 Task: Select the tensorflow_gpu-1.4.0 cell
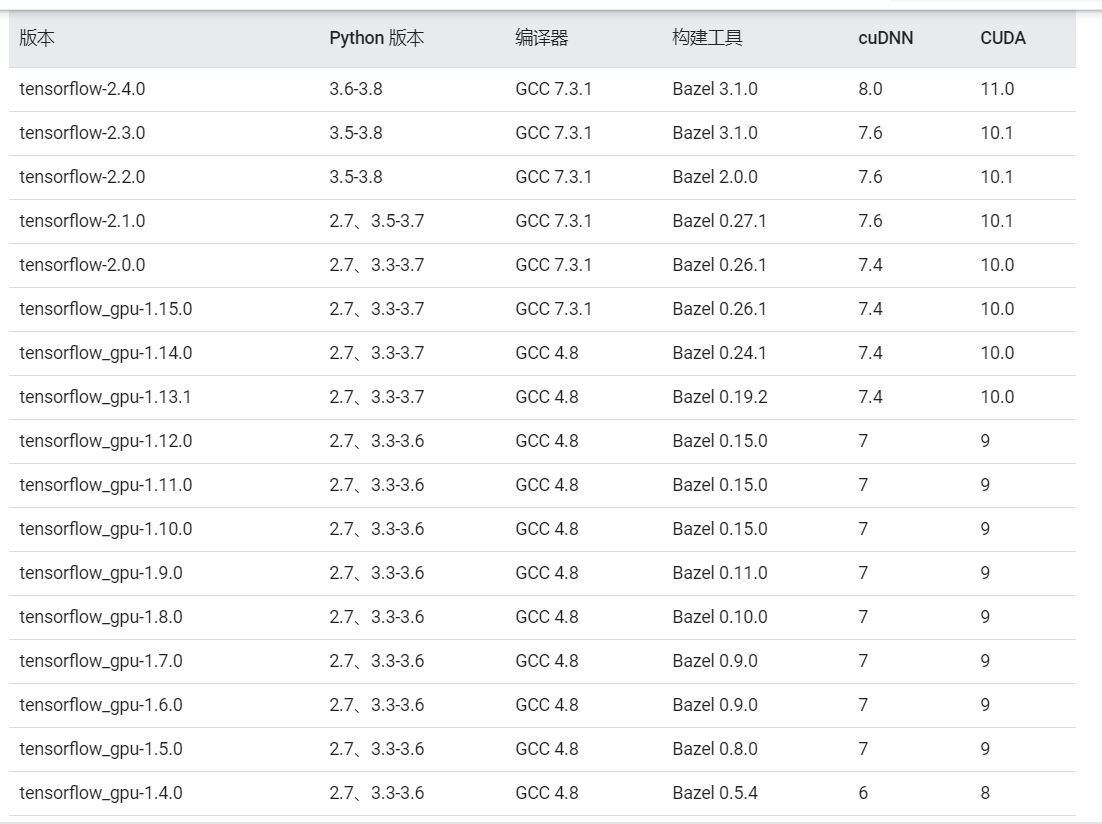(x=101, y=793)
